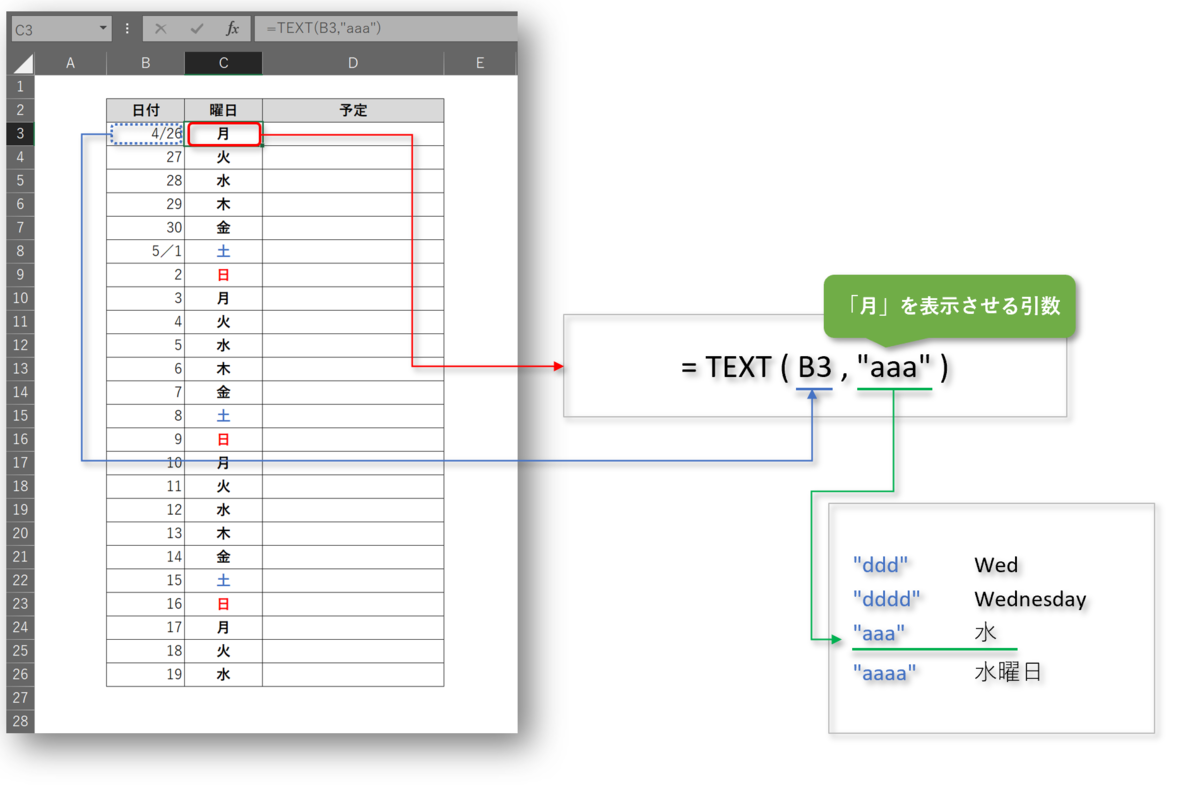Click the Select All corner triangle
Screen dimensions: 1200x785
point(21,63)
